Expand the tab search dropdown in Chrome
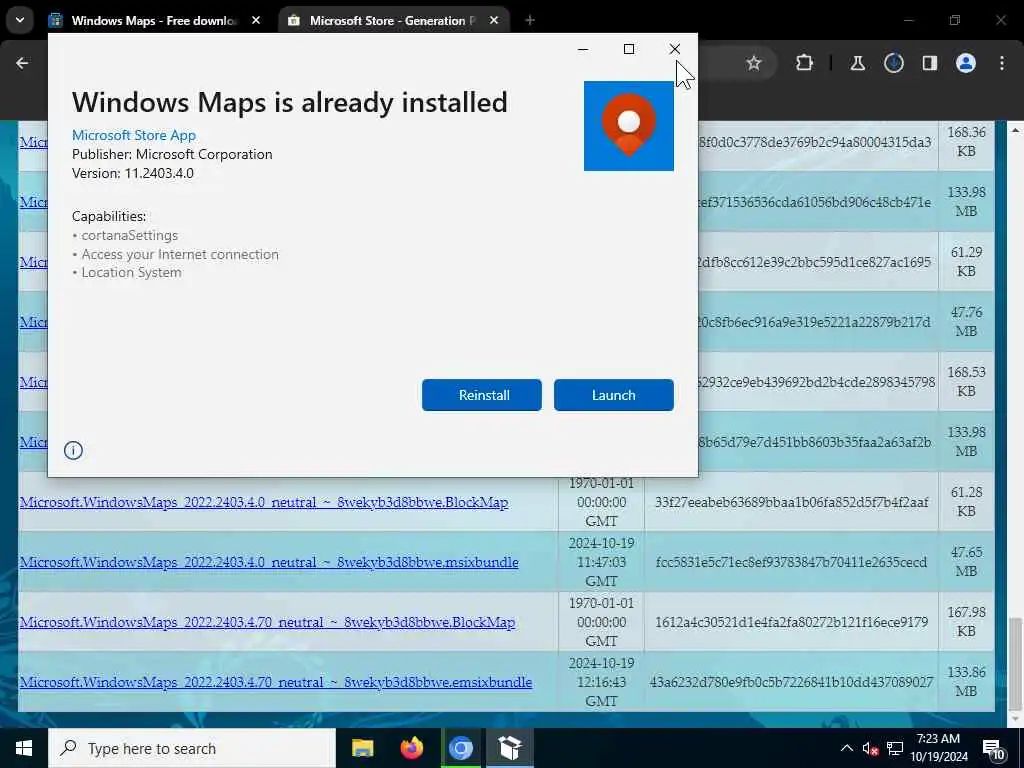Viewport: 1024px width, 768px height. (x=20, y=20)
